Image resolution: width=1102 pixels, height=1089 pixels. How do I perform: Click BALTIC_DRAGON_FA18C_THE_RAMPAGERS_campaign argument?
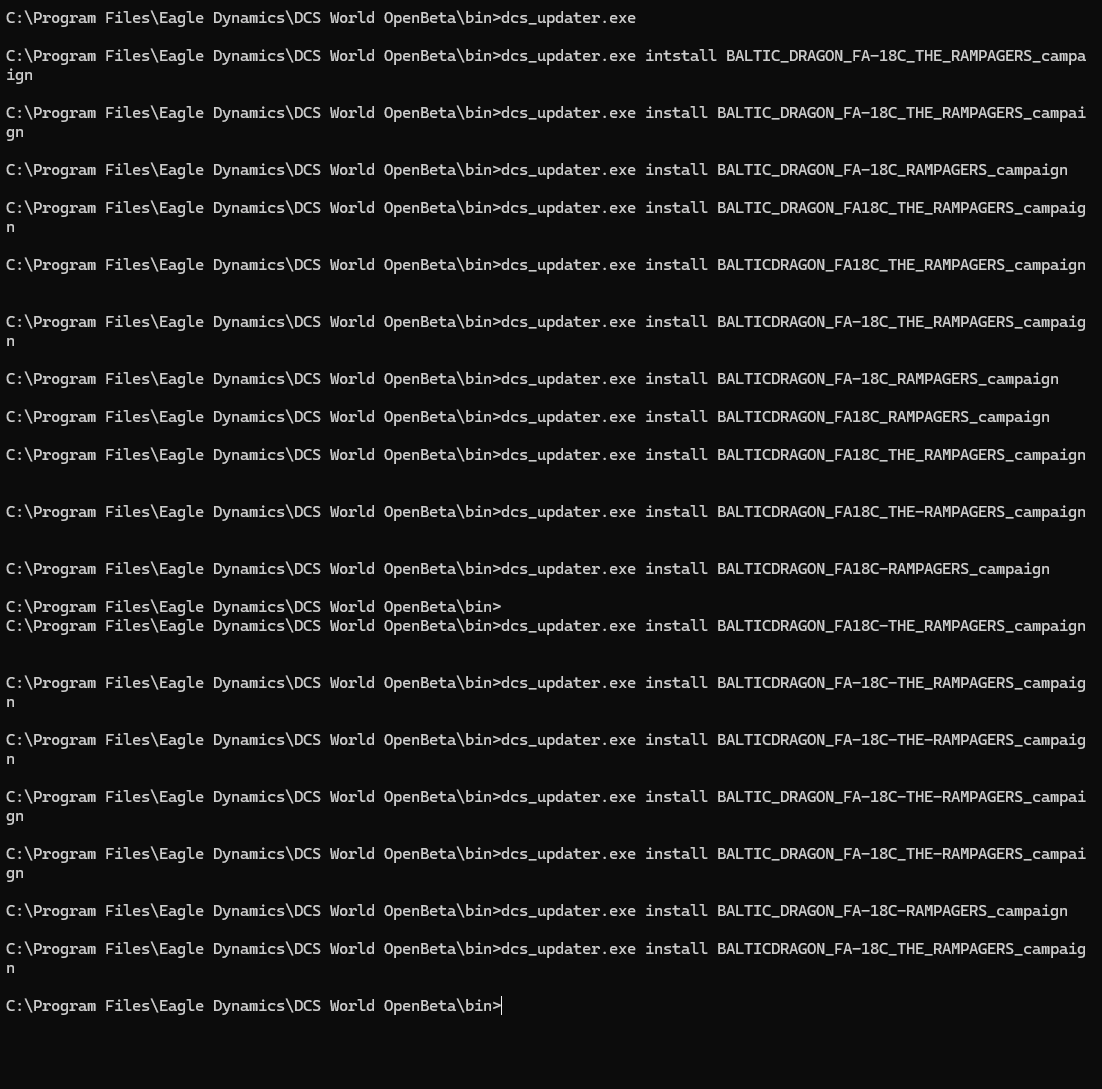coord(901,208)
